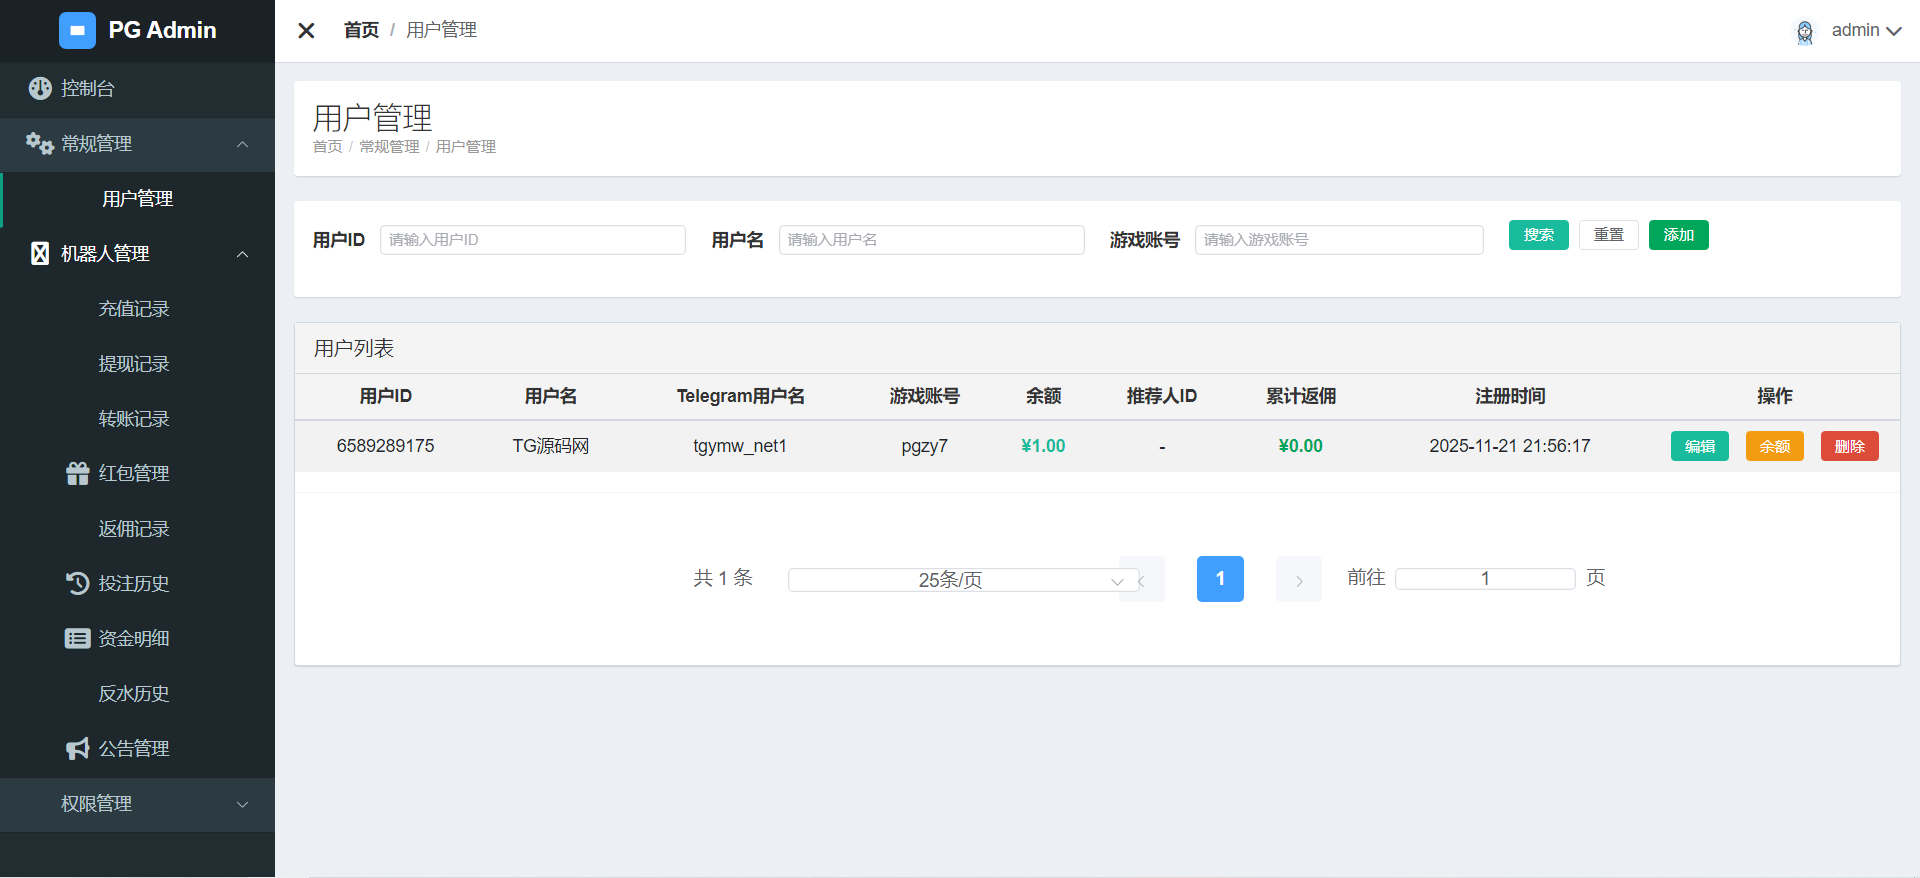This screenshot has width=1920, height=878.
Task: Open the 25条/页 page size dropdown
Action: click(x=962, y=580)
